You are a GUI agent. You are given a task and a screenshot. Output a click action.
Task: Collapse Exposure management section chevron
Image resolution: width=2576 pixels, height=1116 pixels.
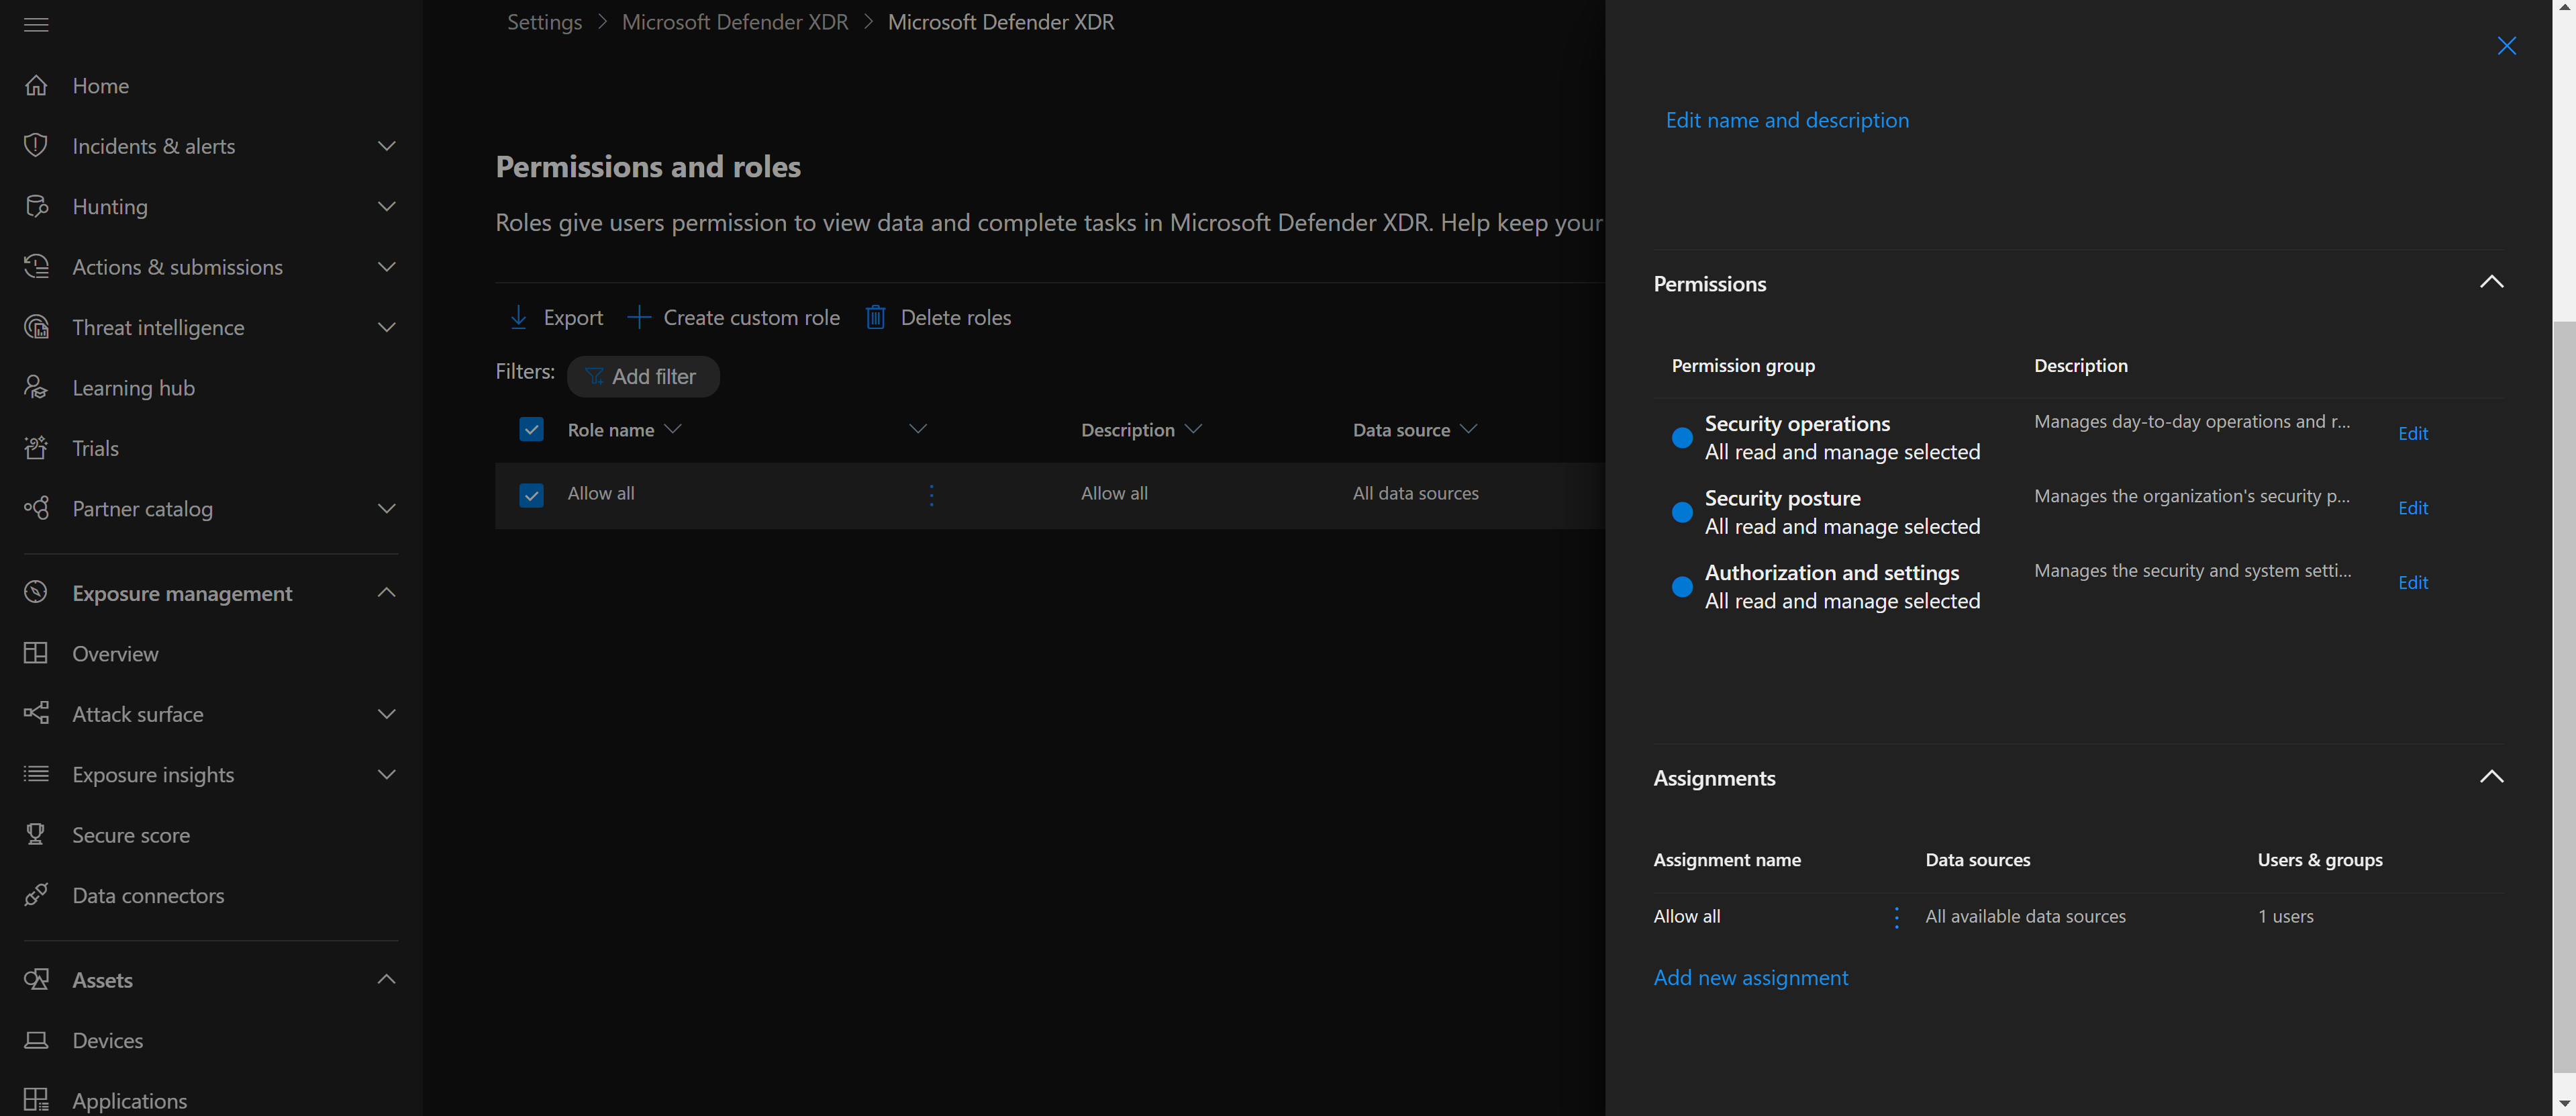click(387, 593)
